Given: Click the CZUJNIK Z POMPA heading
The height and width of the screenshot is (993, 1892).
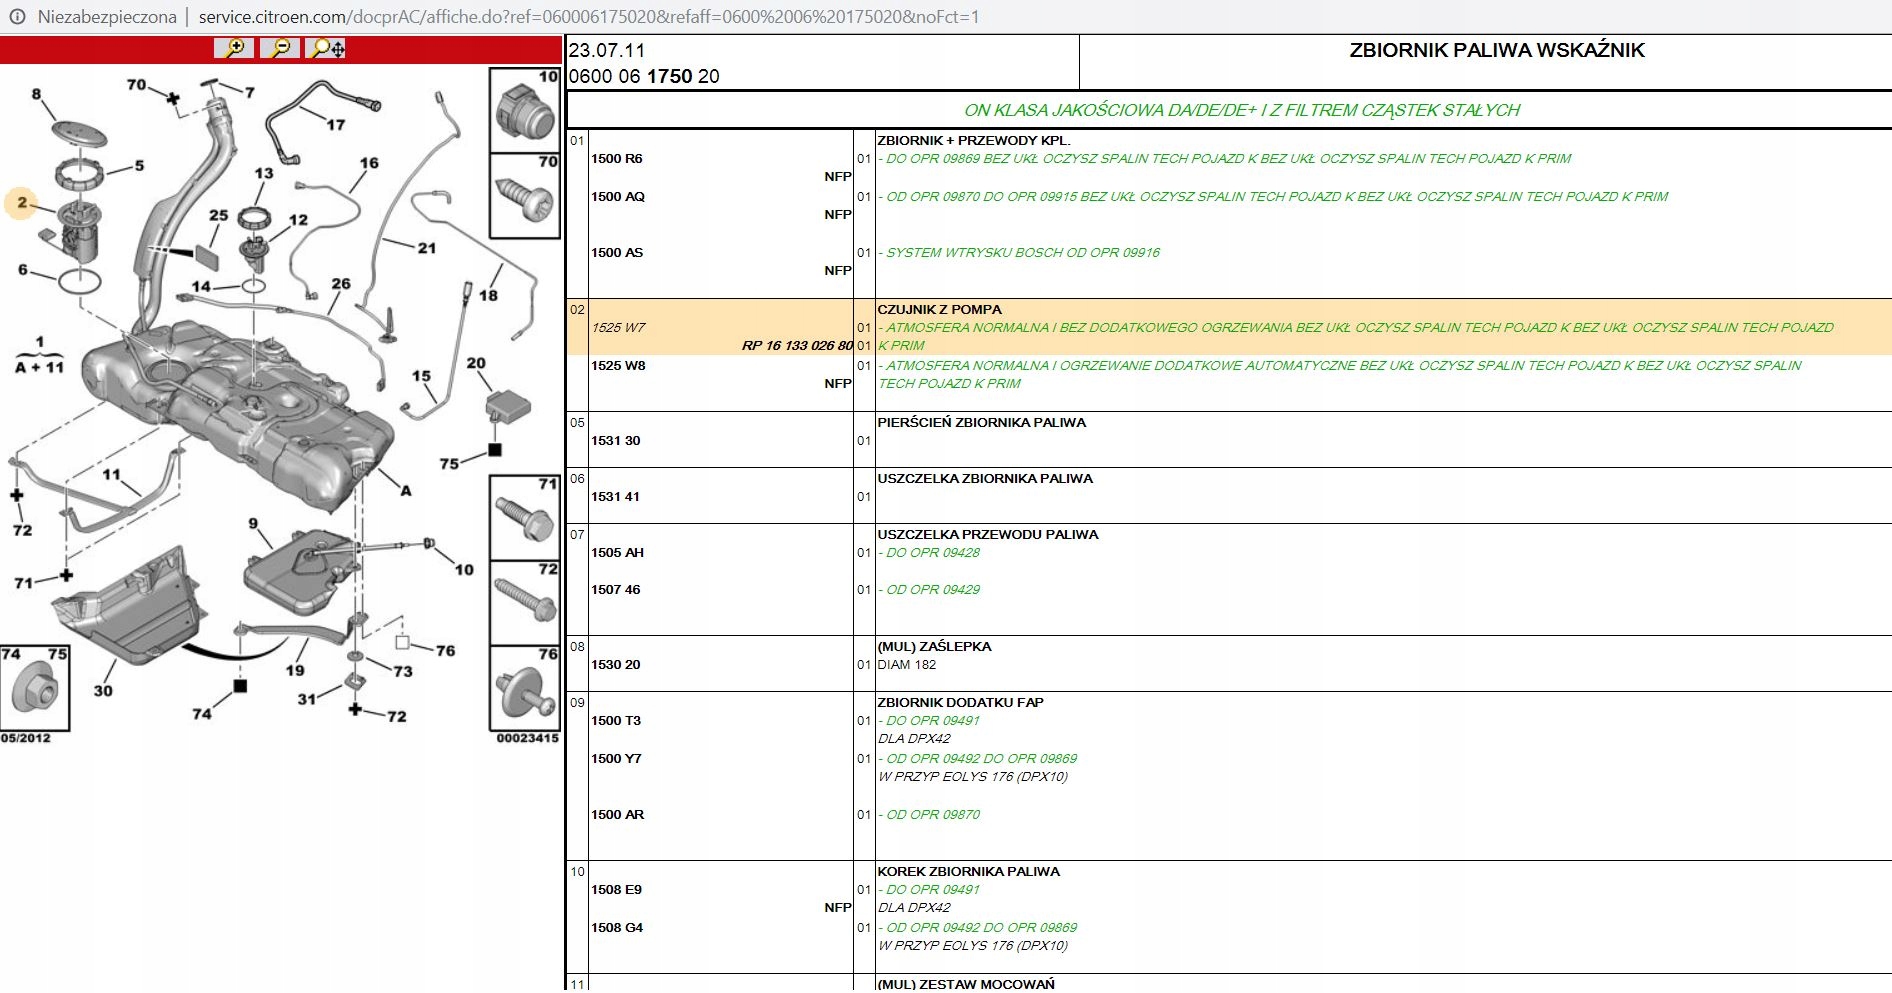Looking at the screenshot, I should pyautogui.click(x=939, y=309).
